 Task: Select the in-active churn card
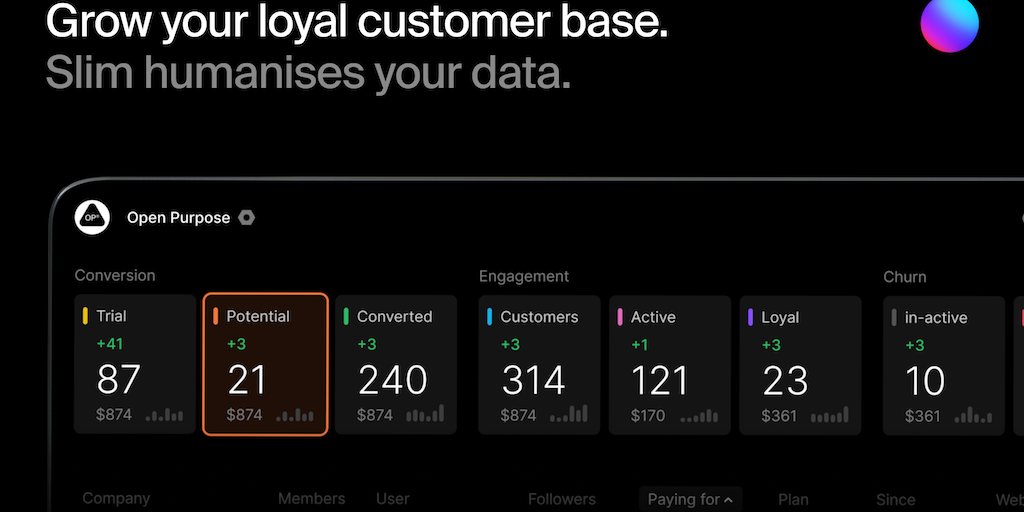click(943, 364)
